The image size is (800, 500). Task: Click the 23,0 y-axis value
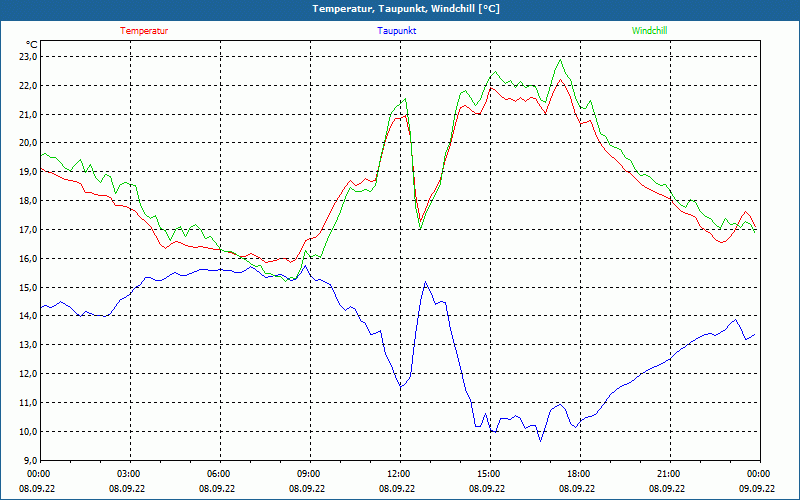28,57
